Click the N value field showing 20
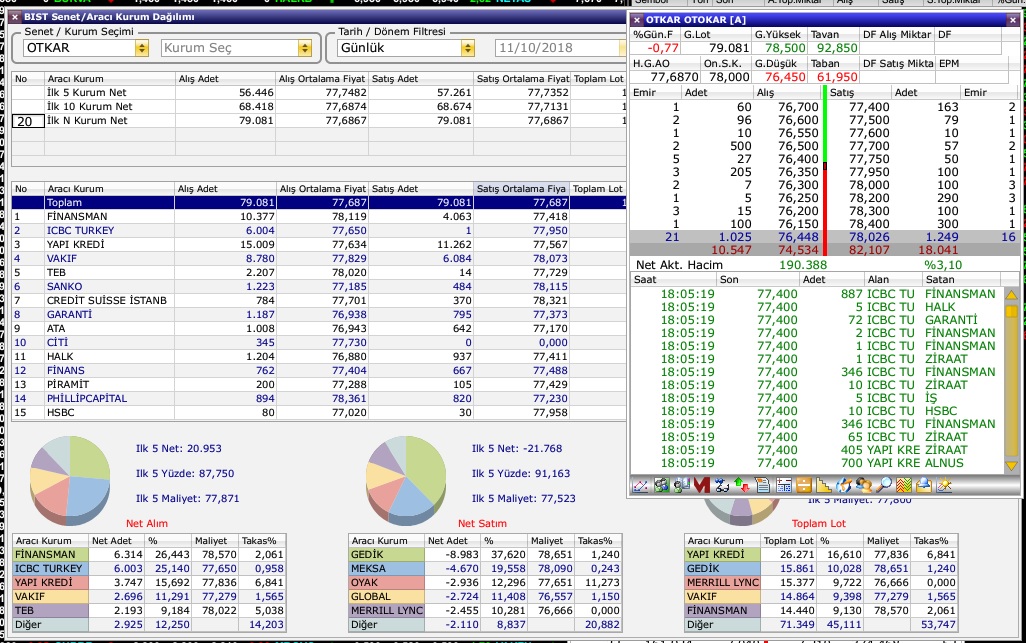1026x643 pixels. click(x=28, y=121)
